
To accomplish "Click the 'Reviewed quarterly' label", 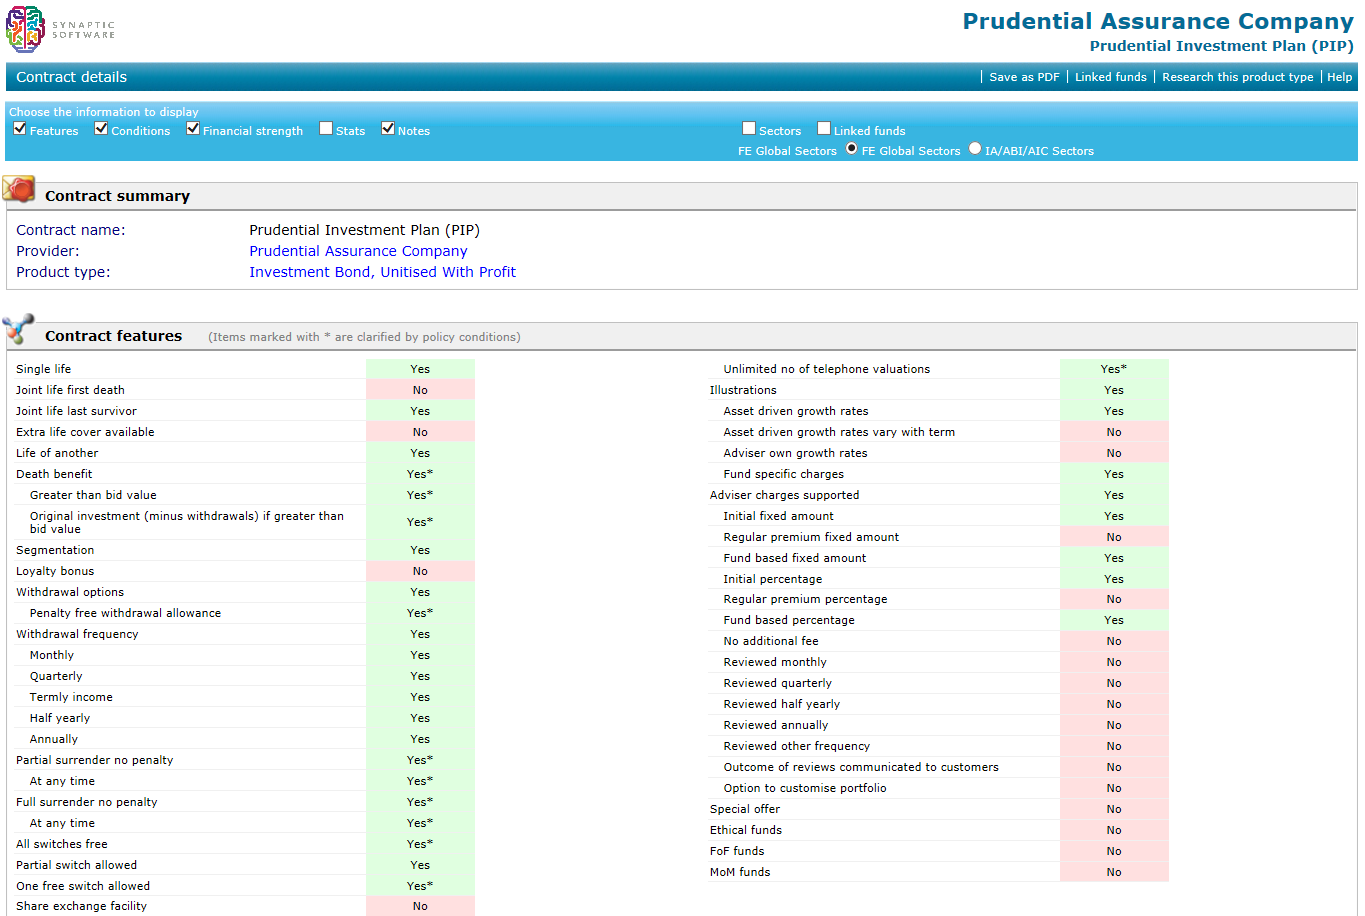I will (x=777, y=683).
